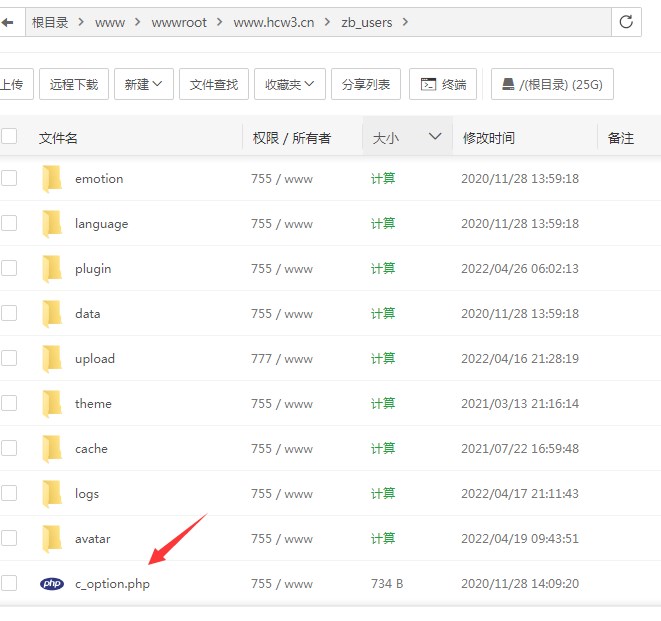Click the 上传 upload button
Image resolution: width=661 pixels, height=621 pixels.
[16, 84]
